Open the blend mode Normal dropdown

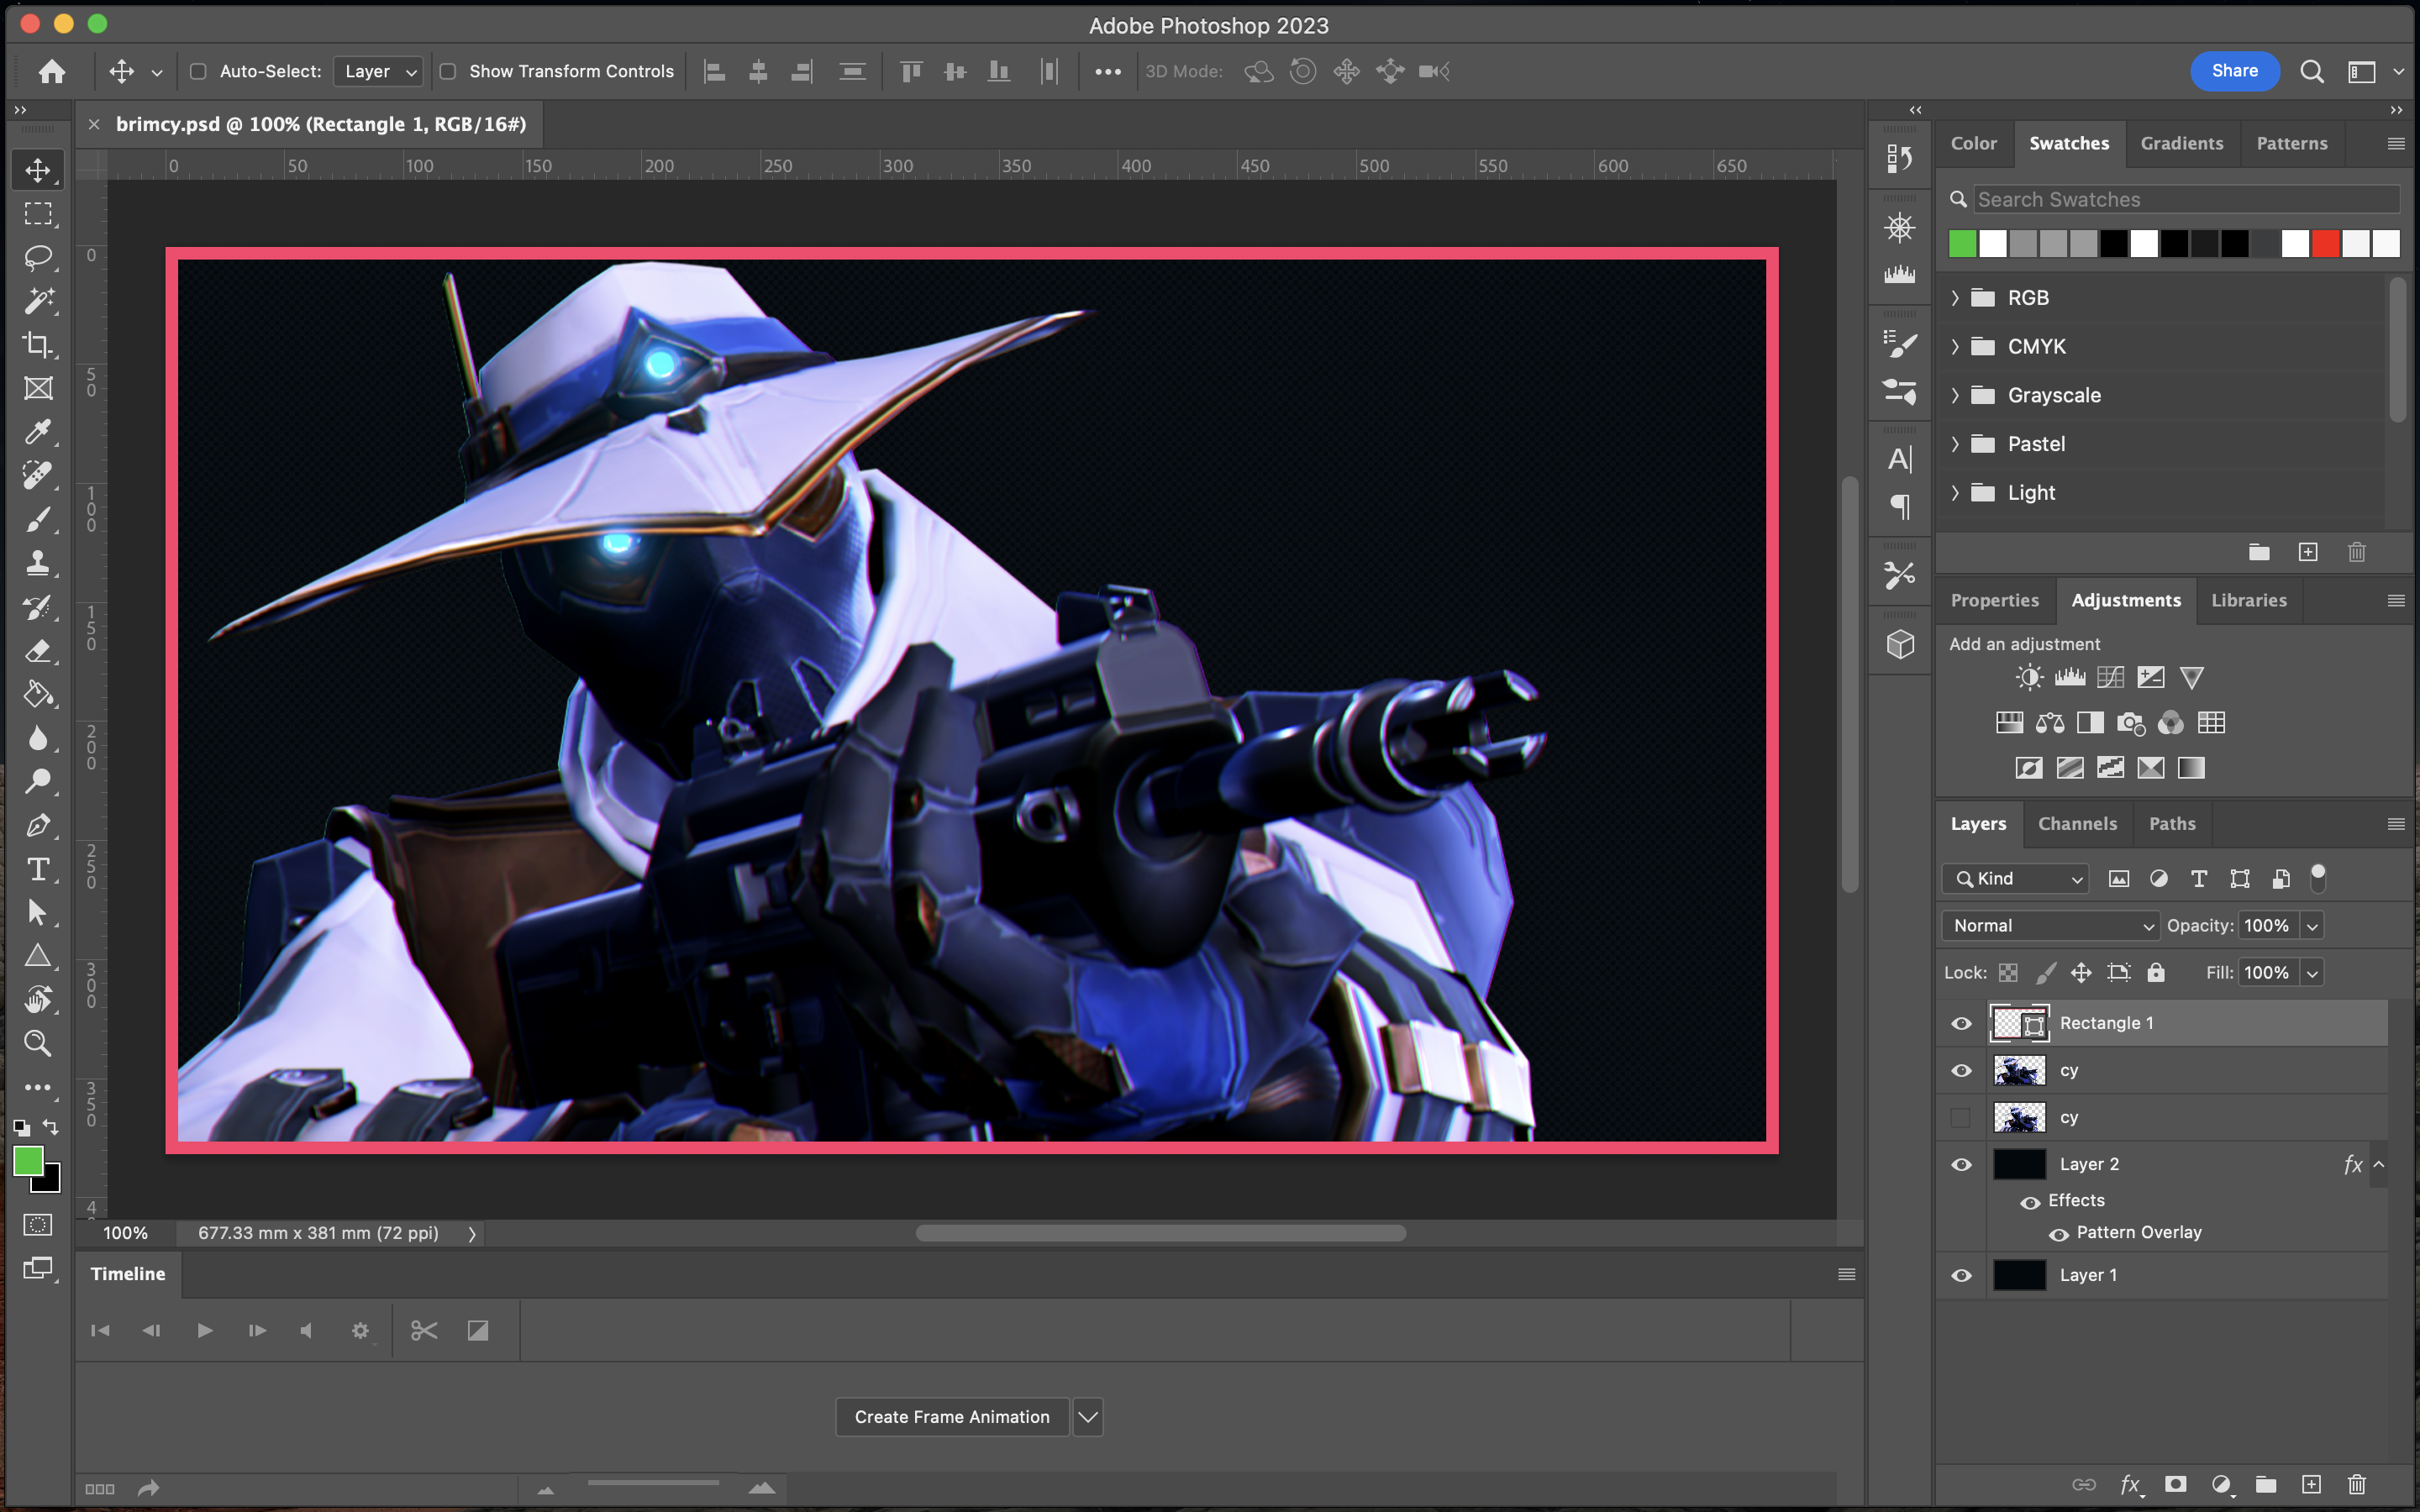[2050, 926]
